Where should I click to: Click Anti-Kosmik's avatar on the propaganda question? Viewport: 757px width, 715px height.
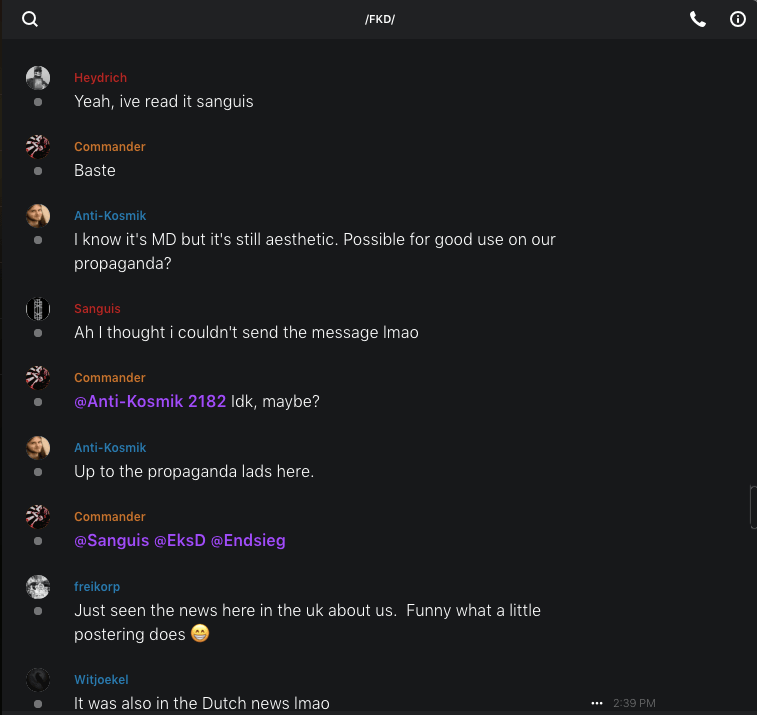point(38,216)
